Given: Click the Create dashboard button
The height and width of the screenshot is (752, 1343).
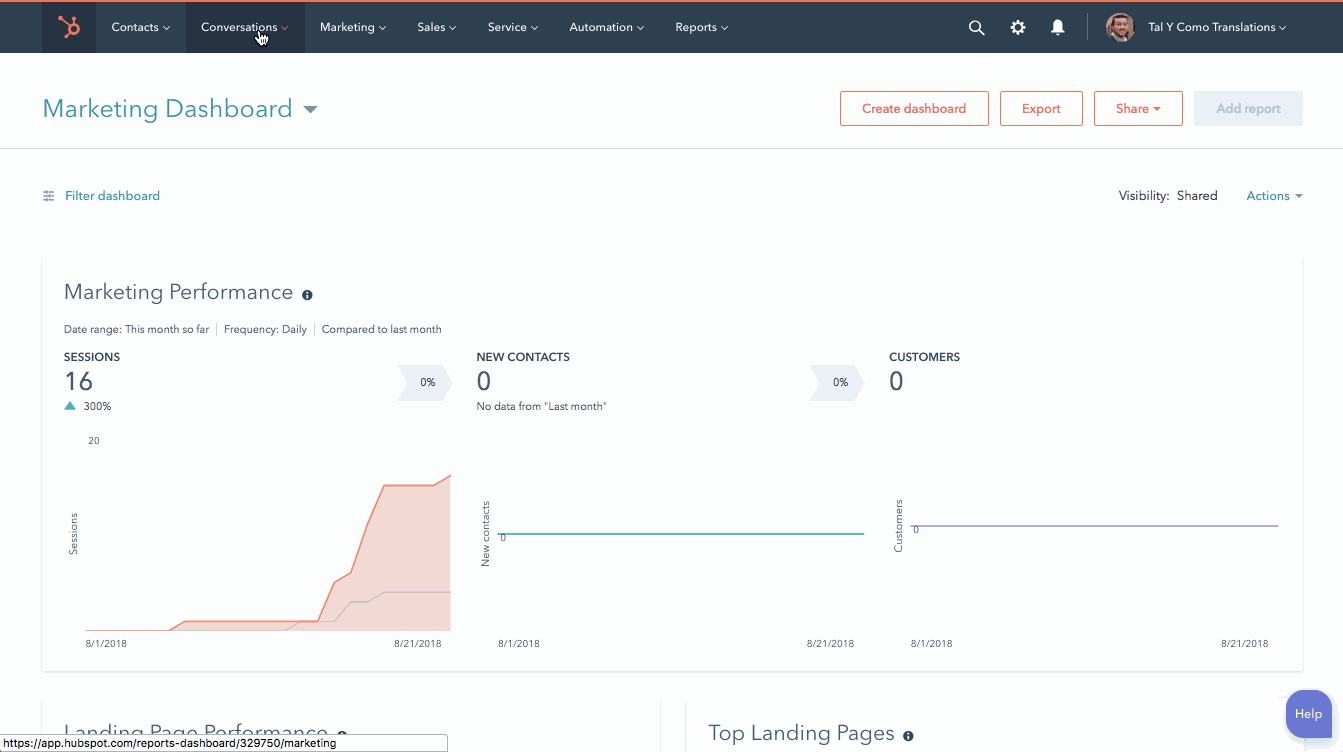Looking at the screenshot, I should pyautogui.click(x=913, y=109).
